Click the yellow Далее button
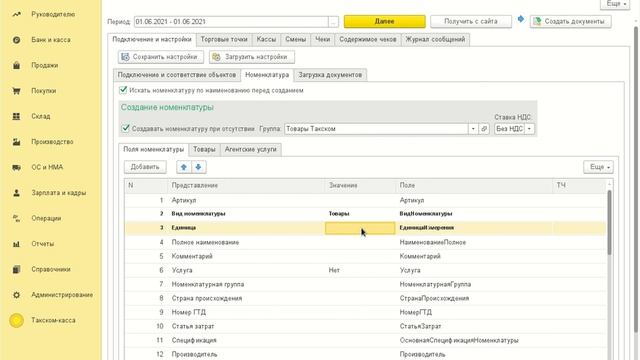 [384, 22]
